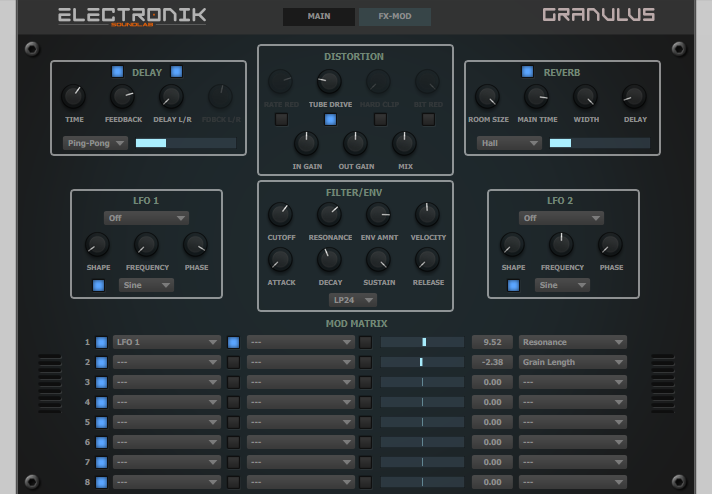Toggle the button left of DELAY title
Image resolution: width=712 pixels, height=494 pixels.
click(x=118, y=72)
